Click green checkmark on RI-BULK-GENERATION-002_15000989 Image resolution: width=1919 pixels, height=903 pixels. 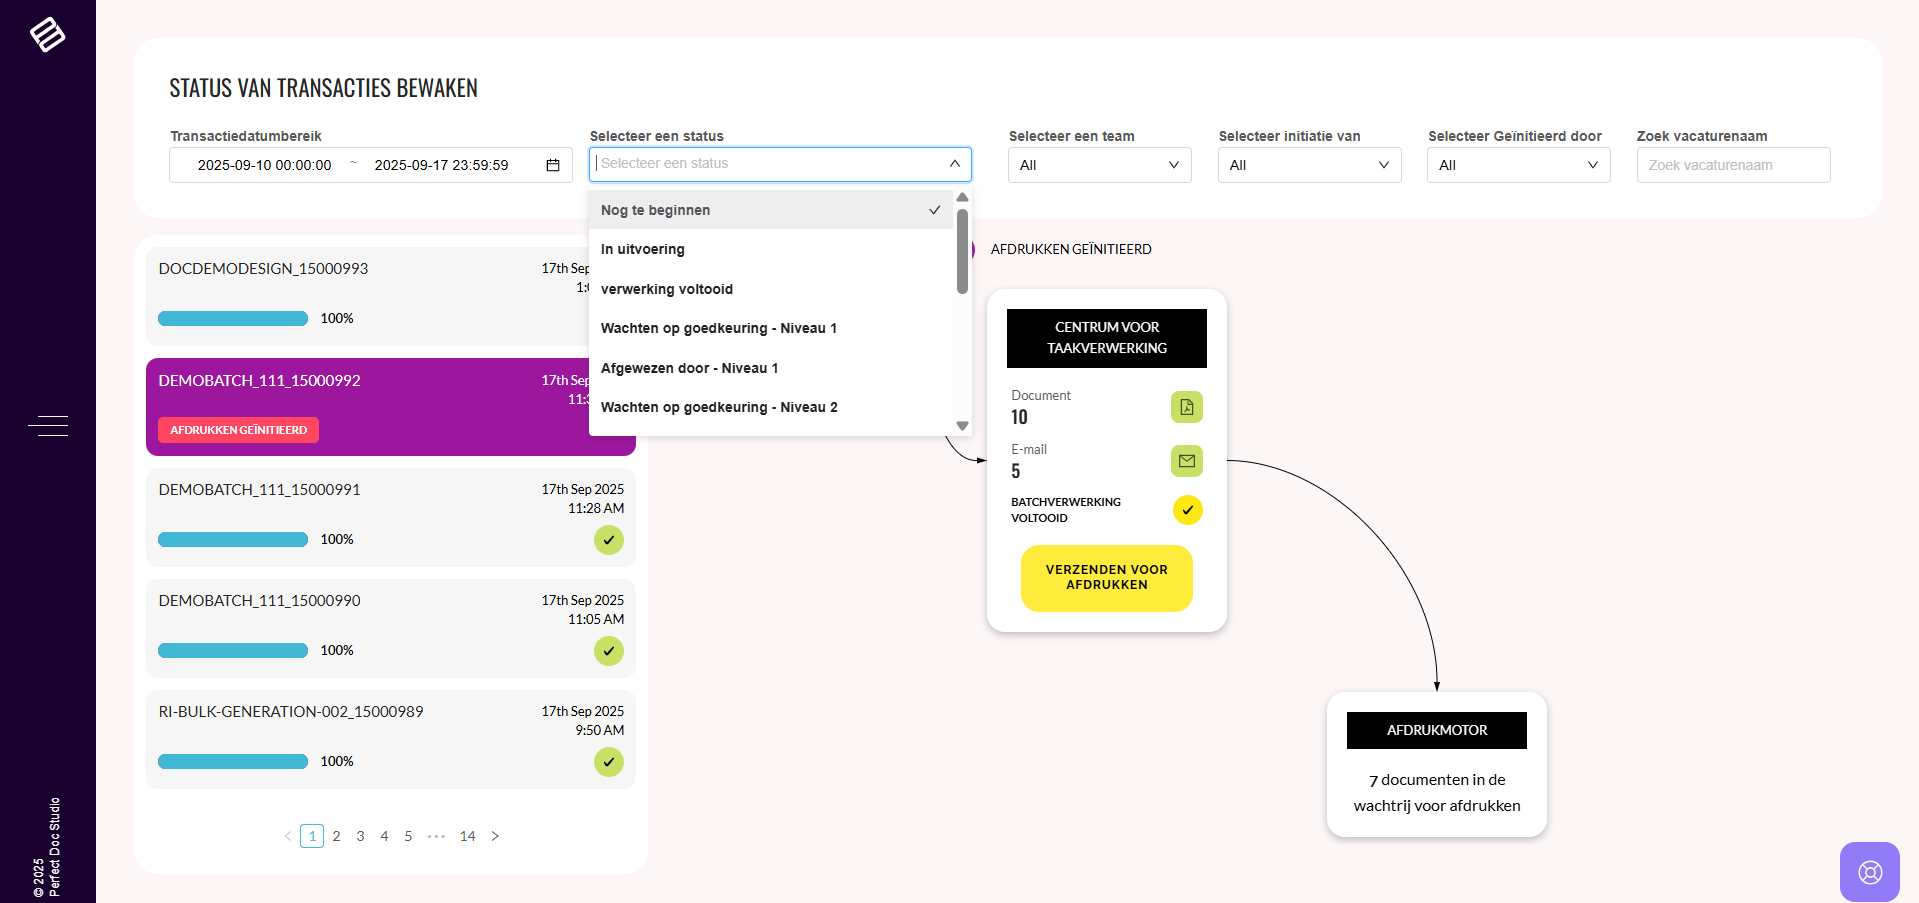[608, 762]
